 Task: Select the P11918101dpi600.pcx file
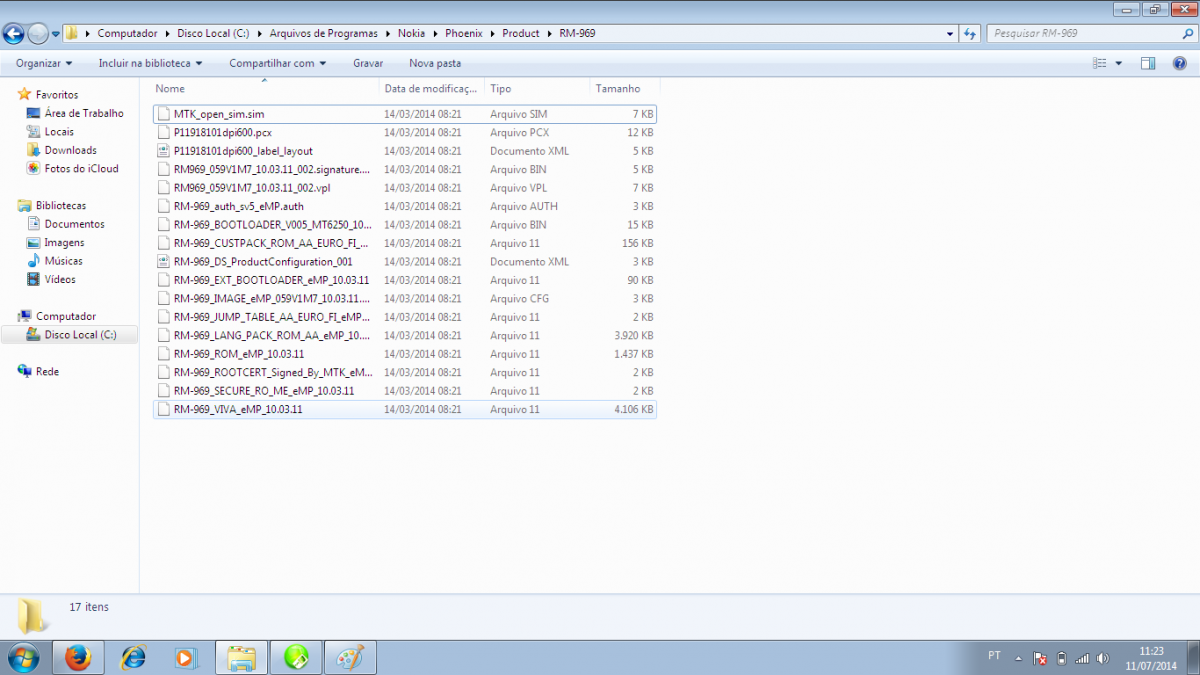pyautogui.click(x=405, y=132)
